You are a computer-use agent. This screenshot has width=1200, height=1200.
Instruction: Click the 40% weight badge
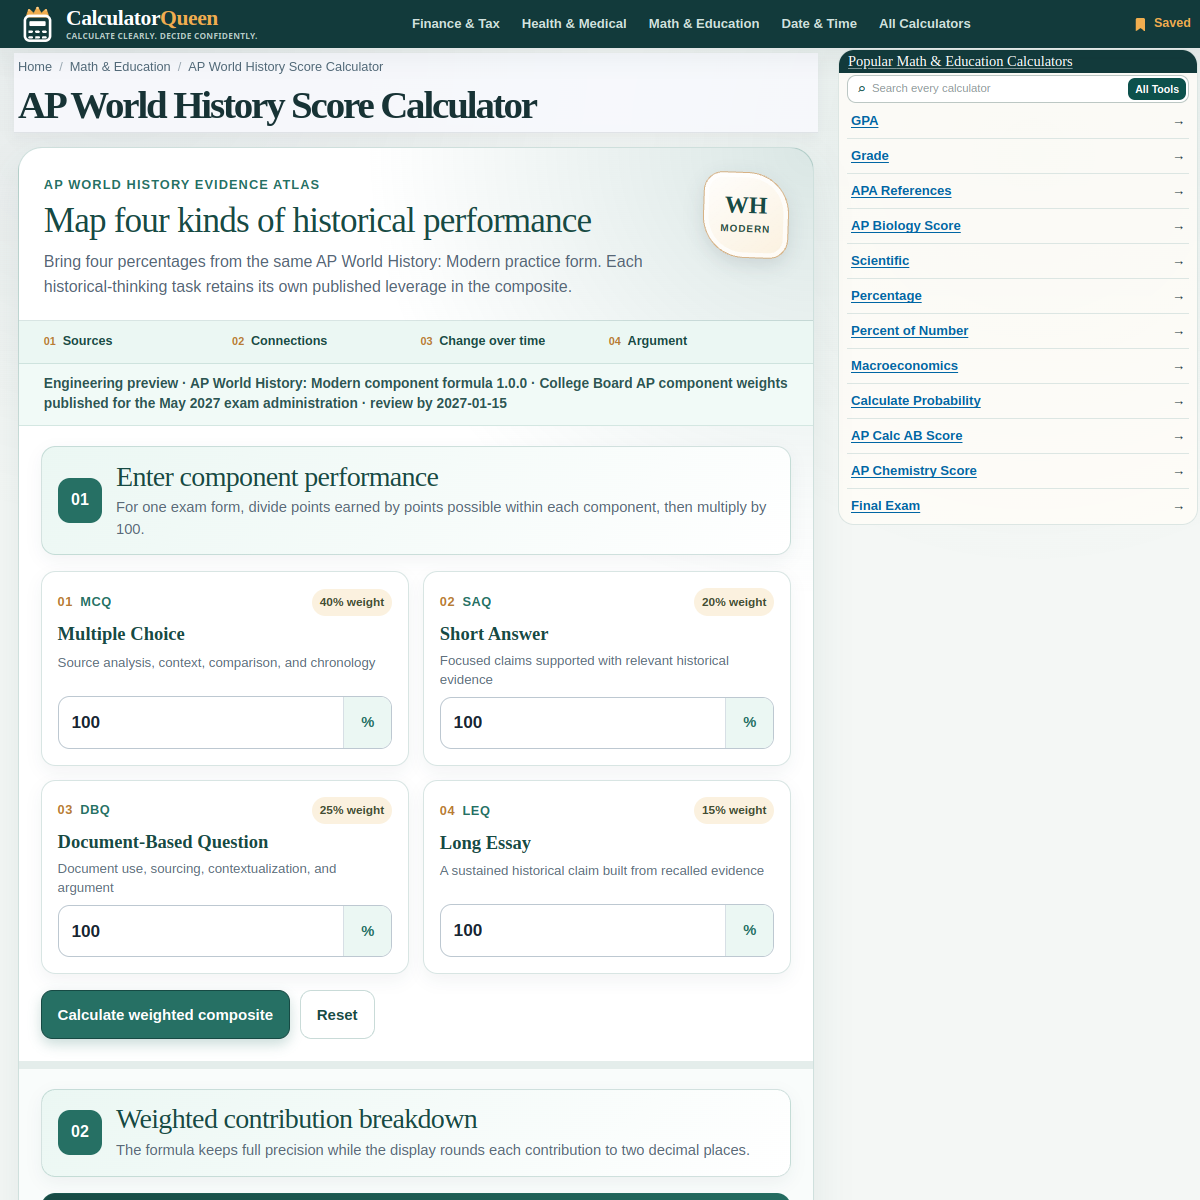pyautogui.click(x=352, y=602)
